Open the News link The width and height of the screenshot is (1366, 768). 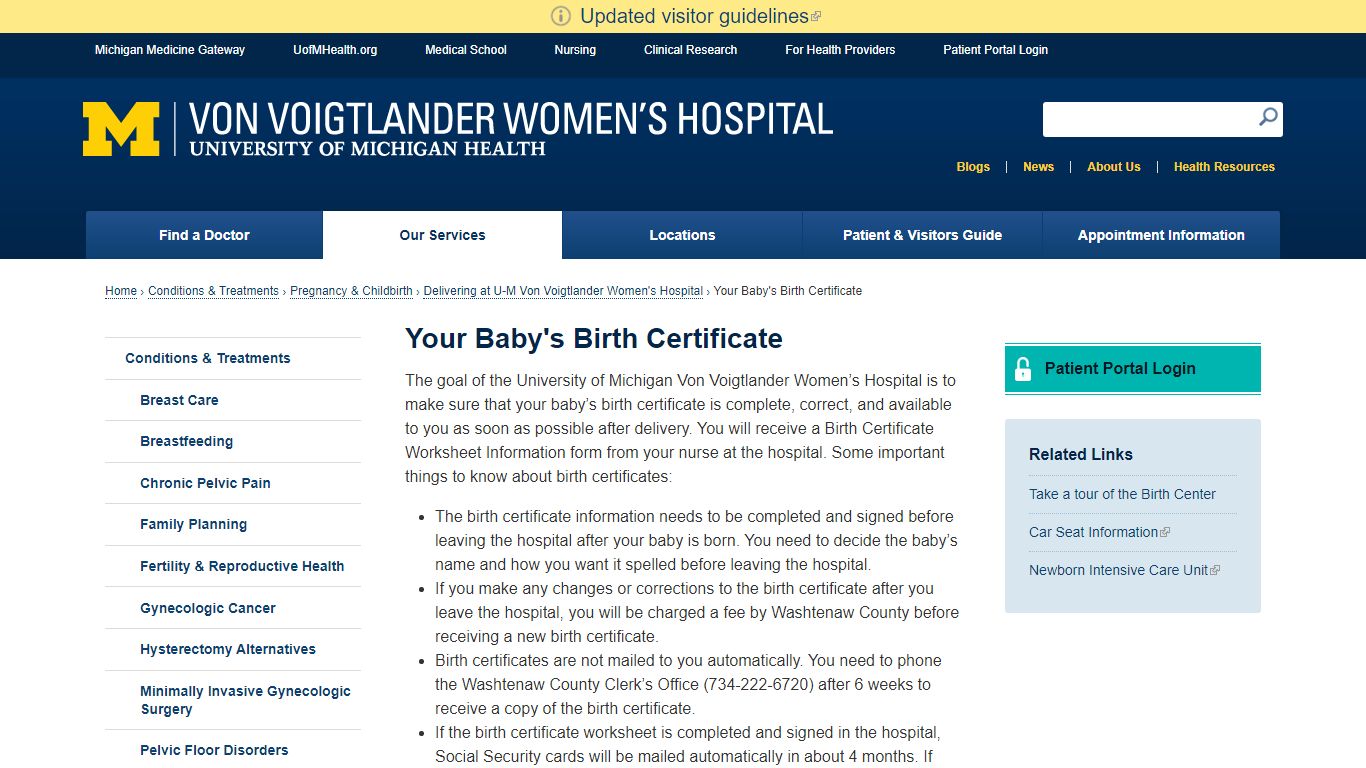click(1038, 167)
